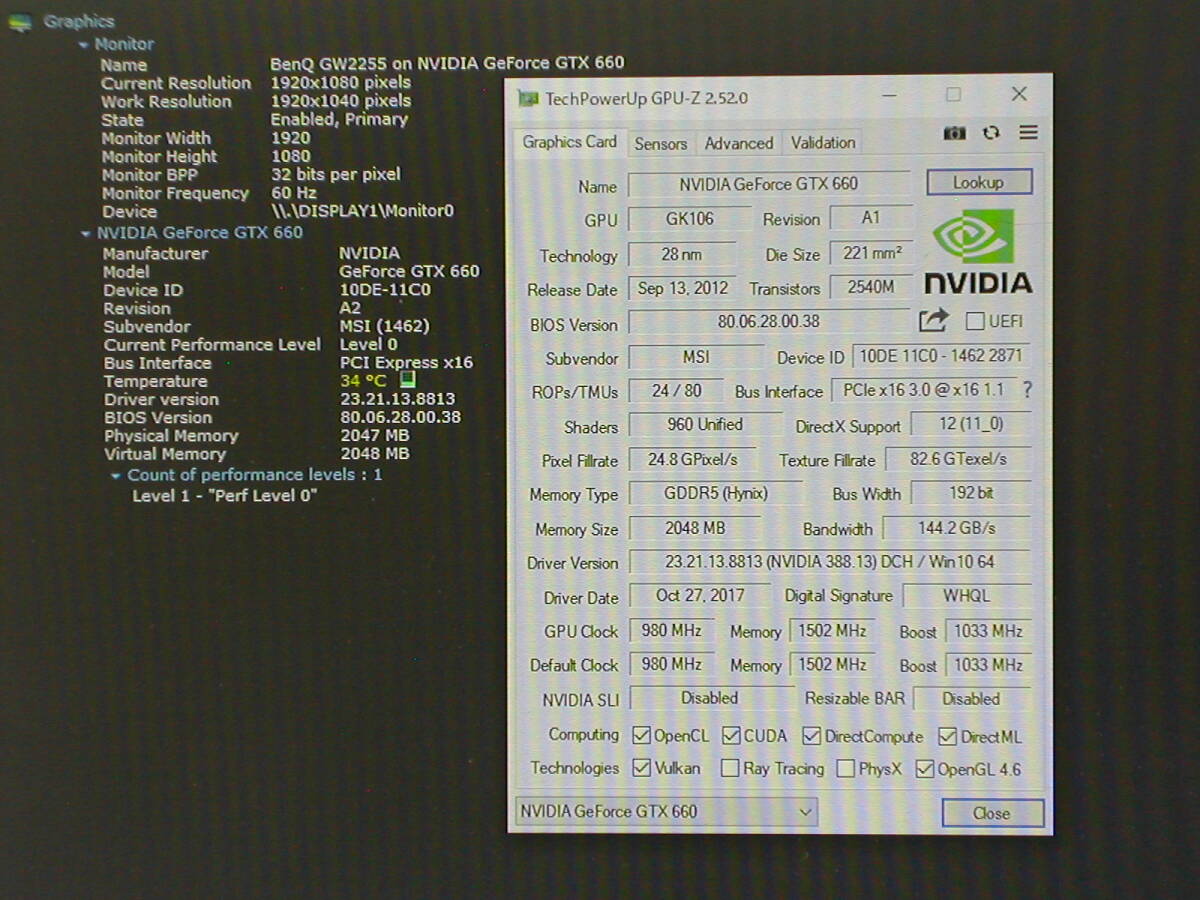The width and height of the screenshot is (1200, 900).
Task: Click the Monitor BPP 32 bits per pixel row
Action: [251, 175]
